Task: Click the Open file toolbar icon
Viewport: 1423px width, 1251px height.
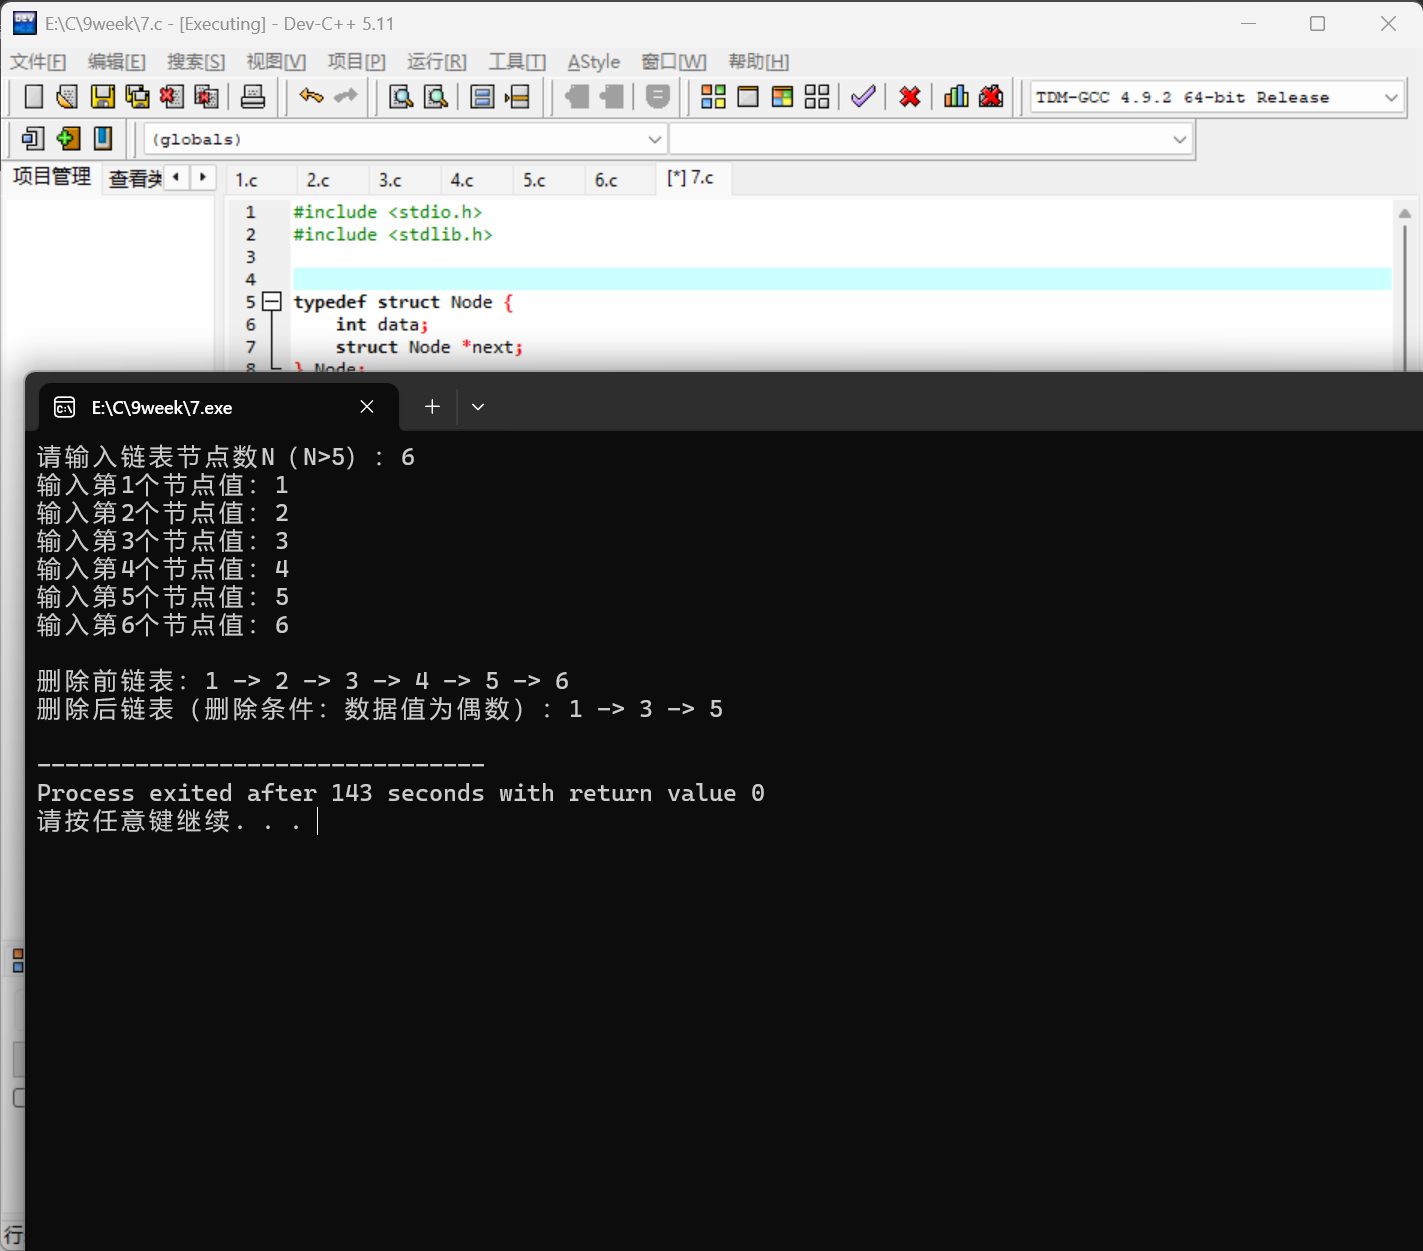Action: point(67,97)
